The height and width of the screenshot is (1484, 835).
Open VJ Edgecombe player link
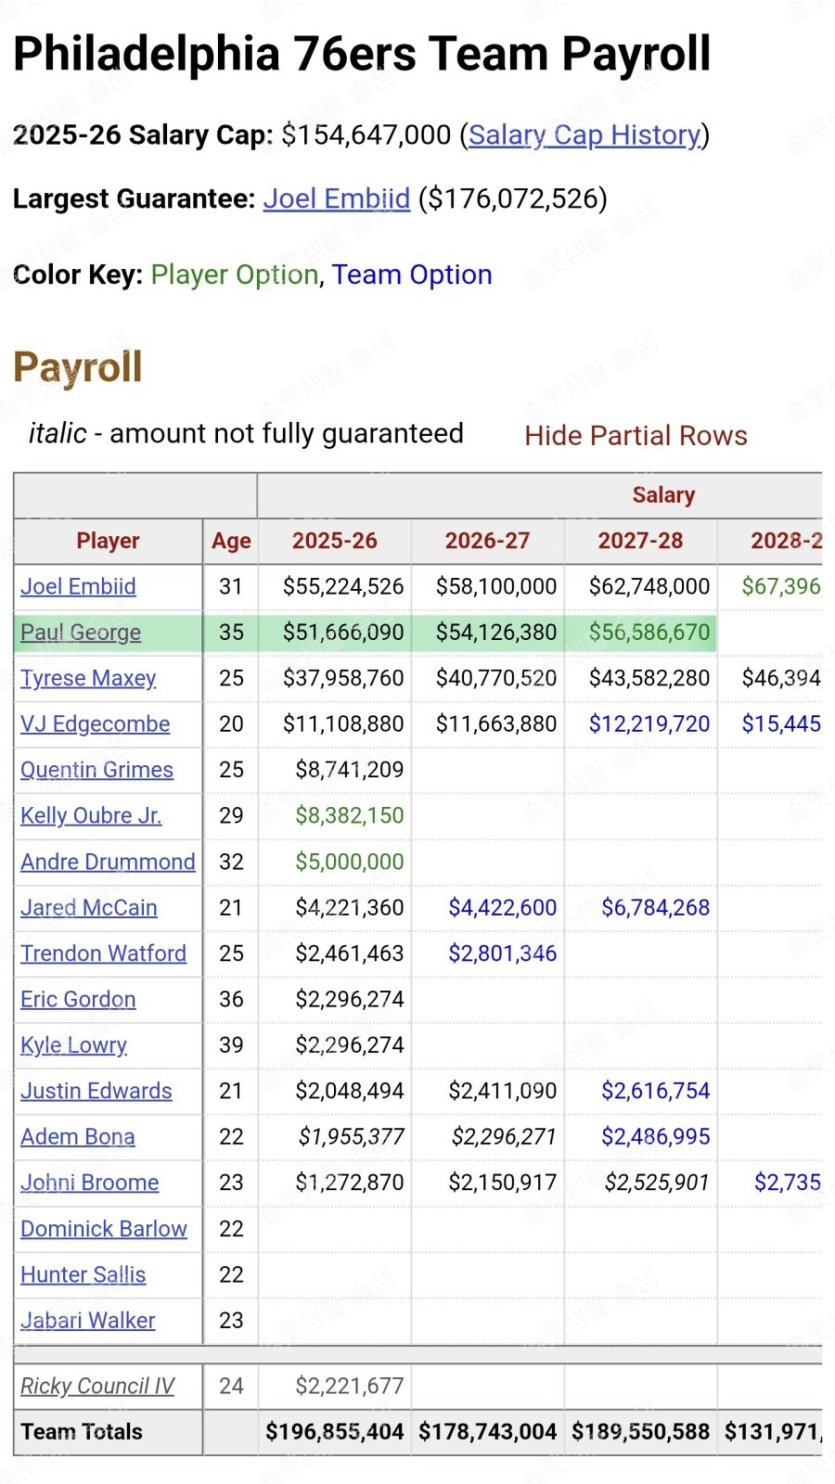point(95,724)
